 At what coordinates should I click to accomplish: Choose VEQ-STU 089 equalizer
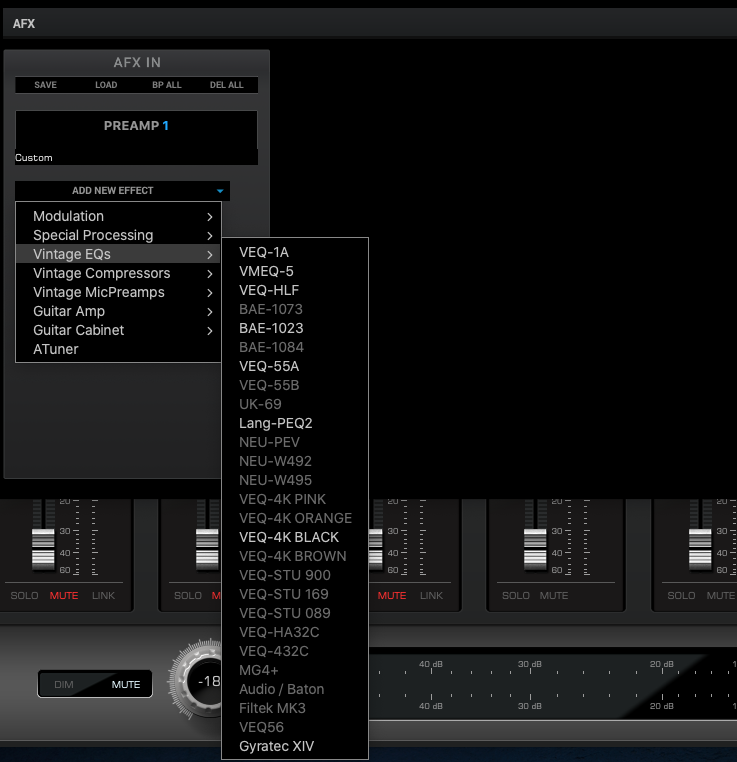[x=295, y=612]
